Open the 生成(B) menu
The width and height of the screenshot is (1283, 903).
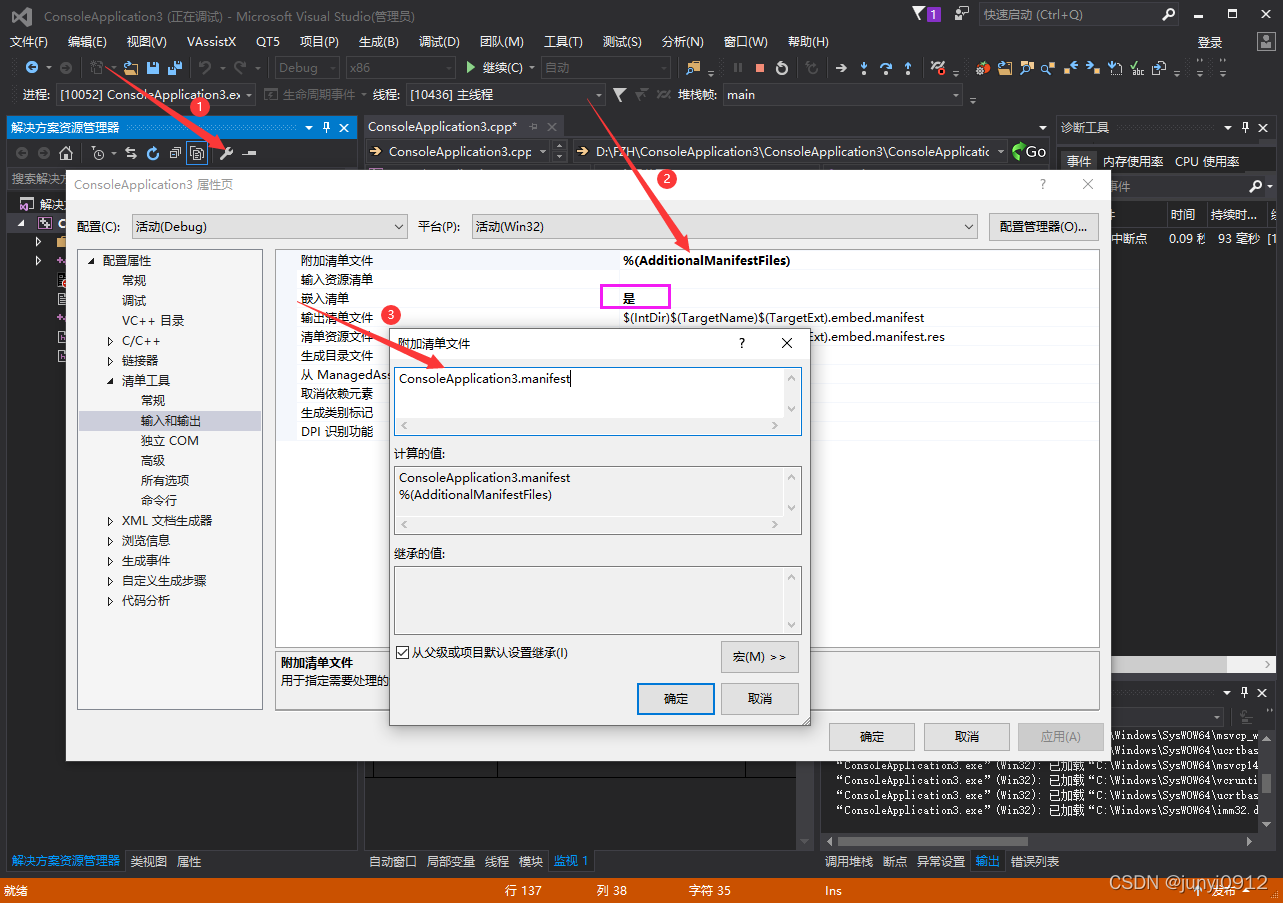pyautogui.click(x=379, y=42)
